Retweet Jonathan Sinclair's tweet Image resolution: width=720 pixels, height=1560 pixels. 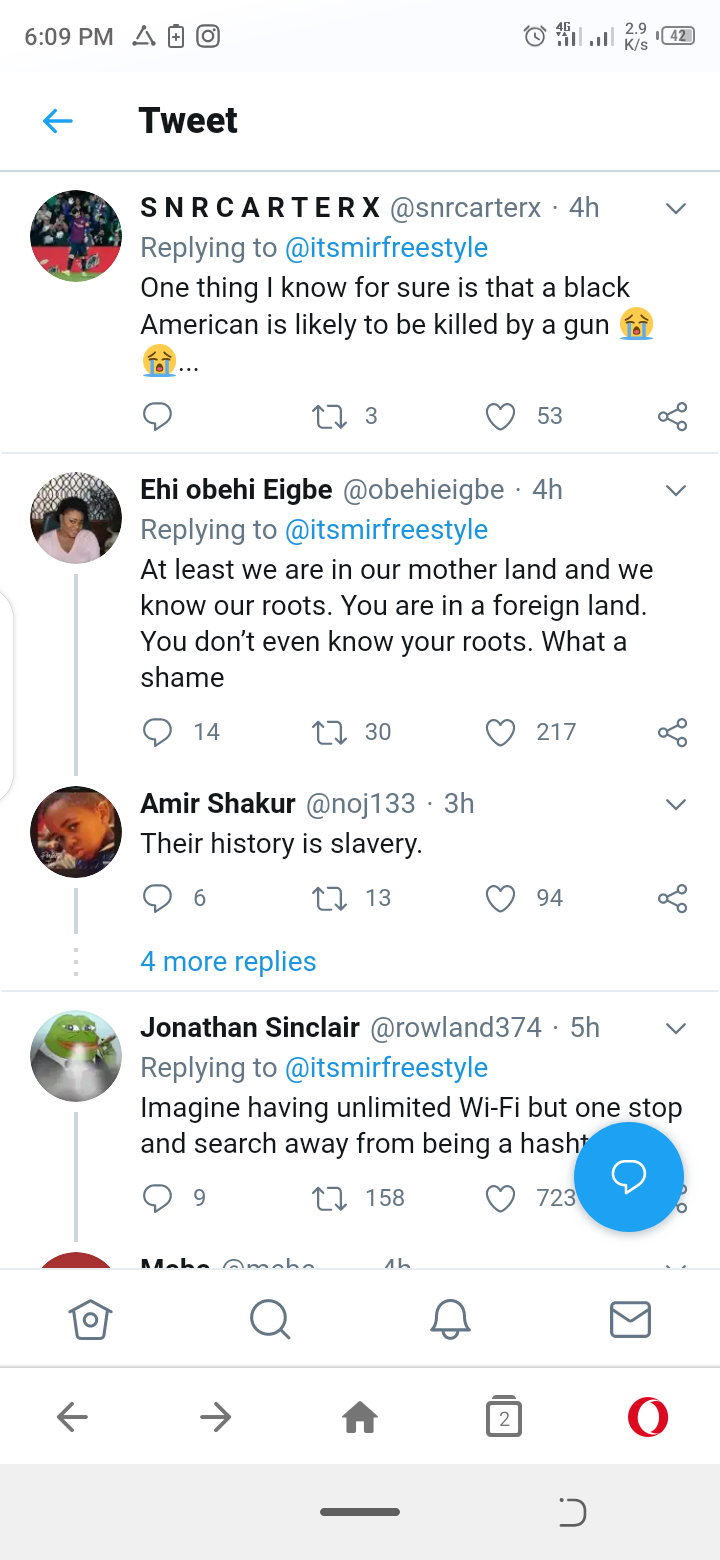[329, 1197]
